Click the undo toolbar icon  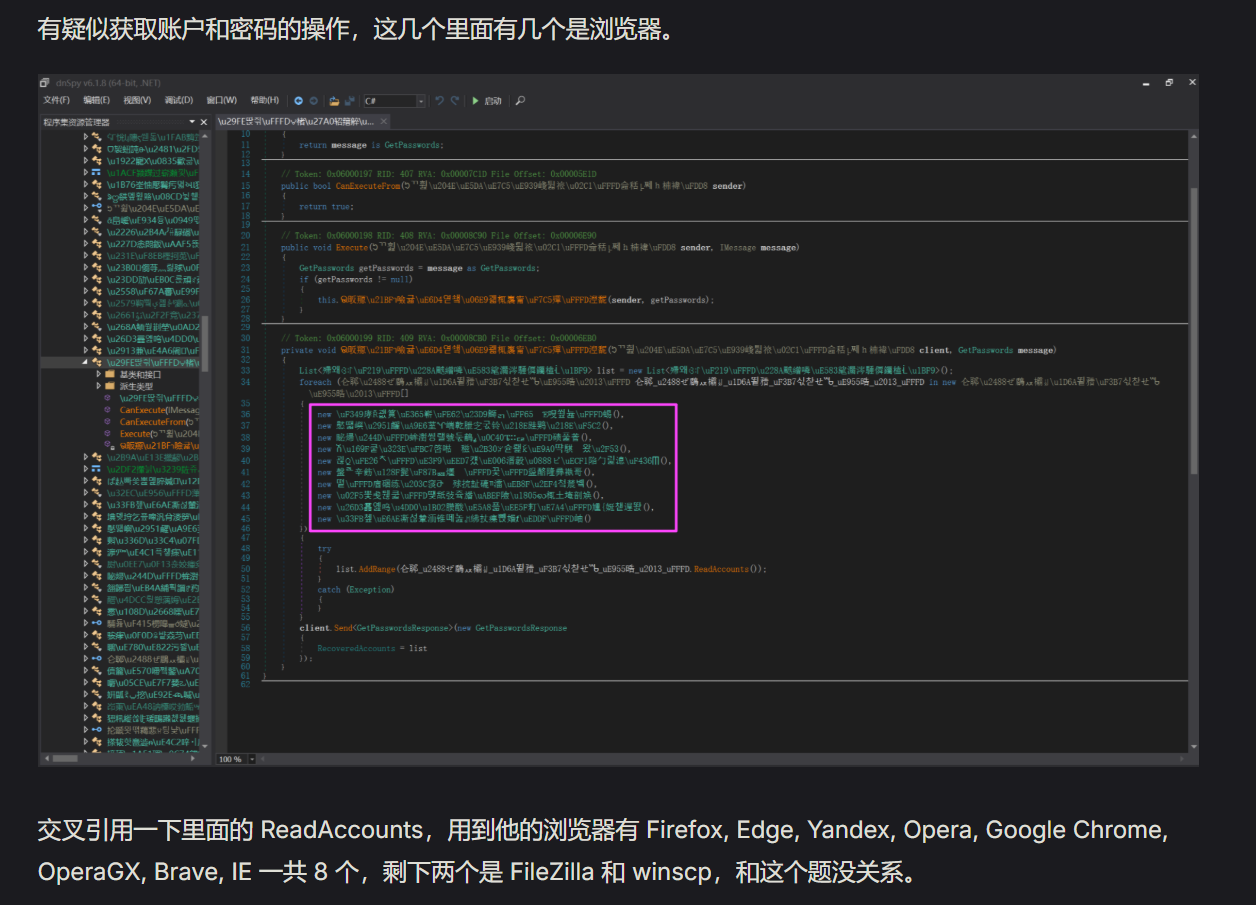(x=439, y=101)
